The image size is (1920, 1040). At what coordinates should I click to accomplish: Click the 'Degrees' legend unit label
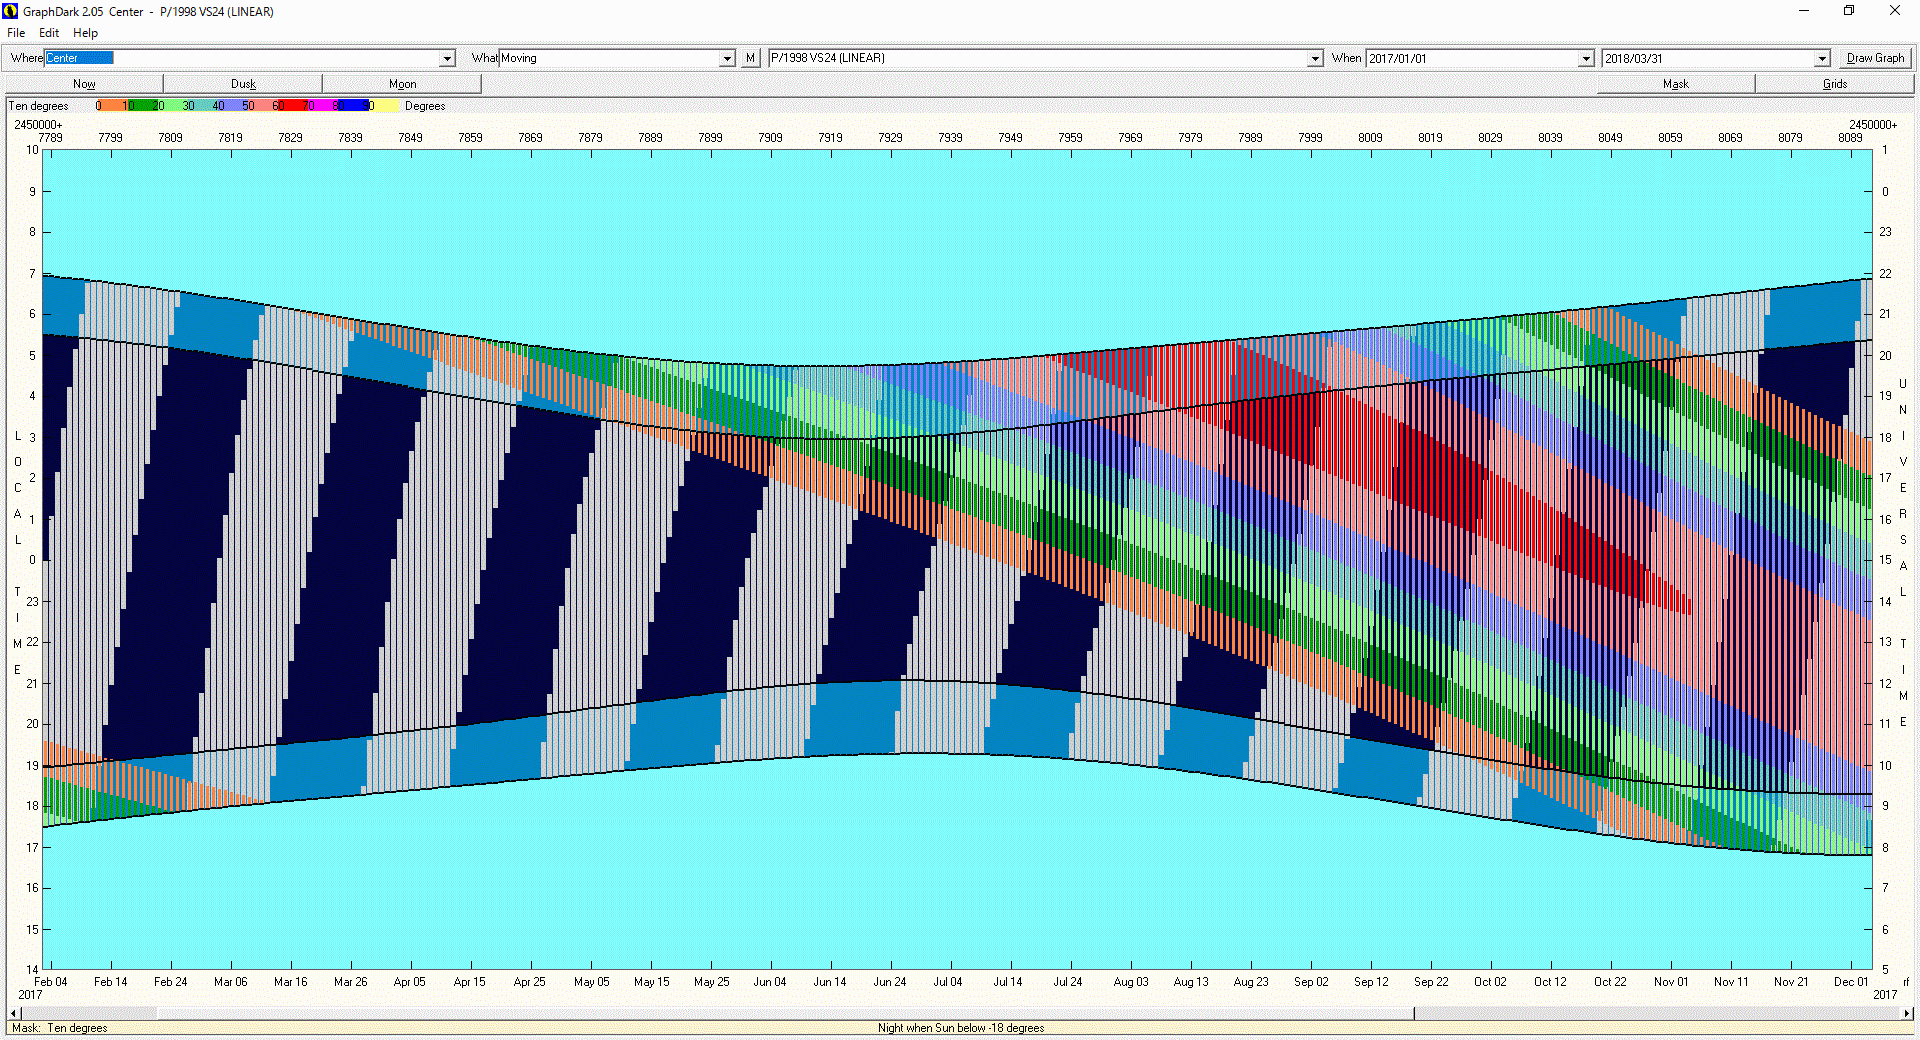[x=425, y=106]
